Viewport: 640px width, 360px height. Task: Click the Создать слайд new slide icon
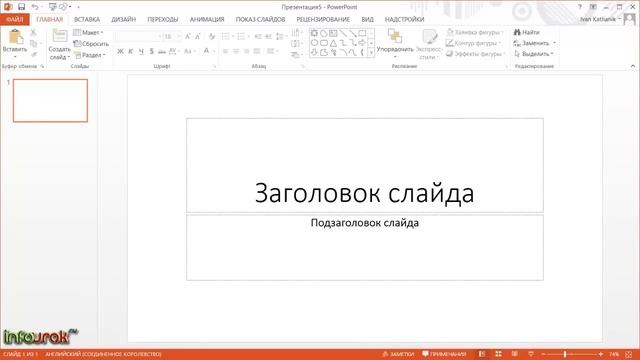[60, 36]
